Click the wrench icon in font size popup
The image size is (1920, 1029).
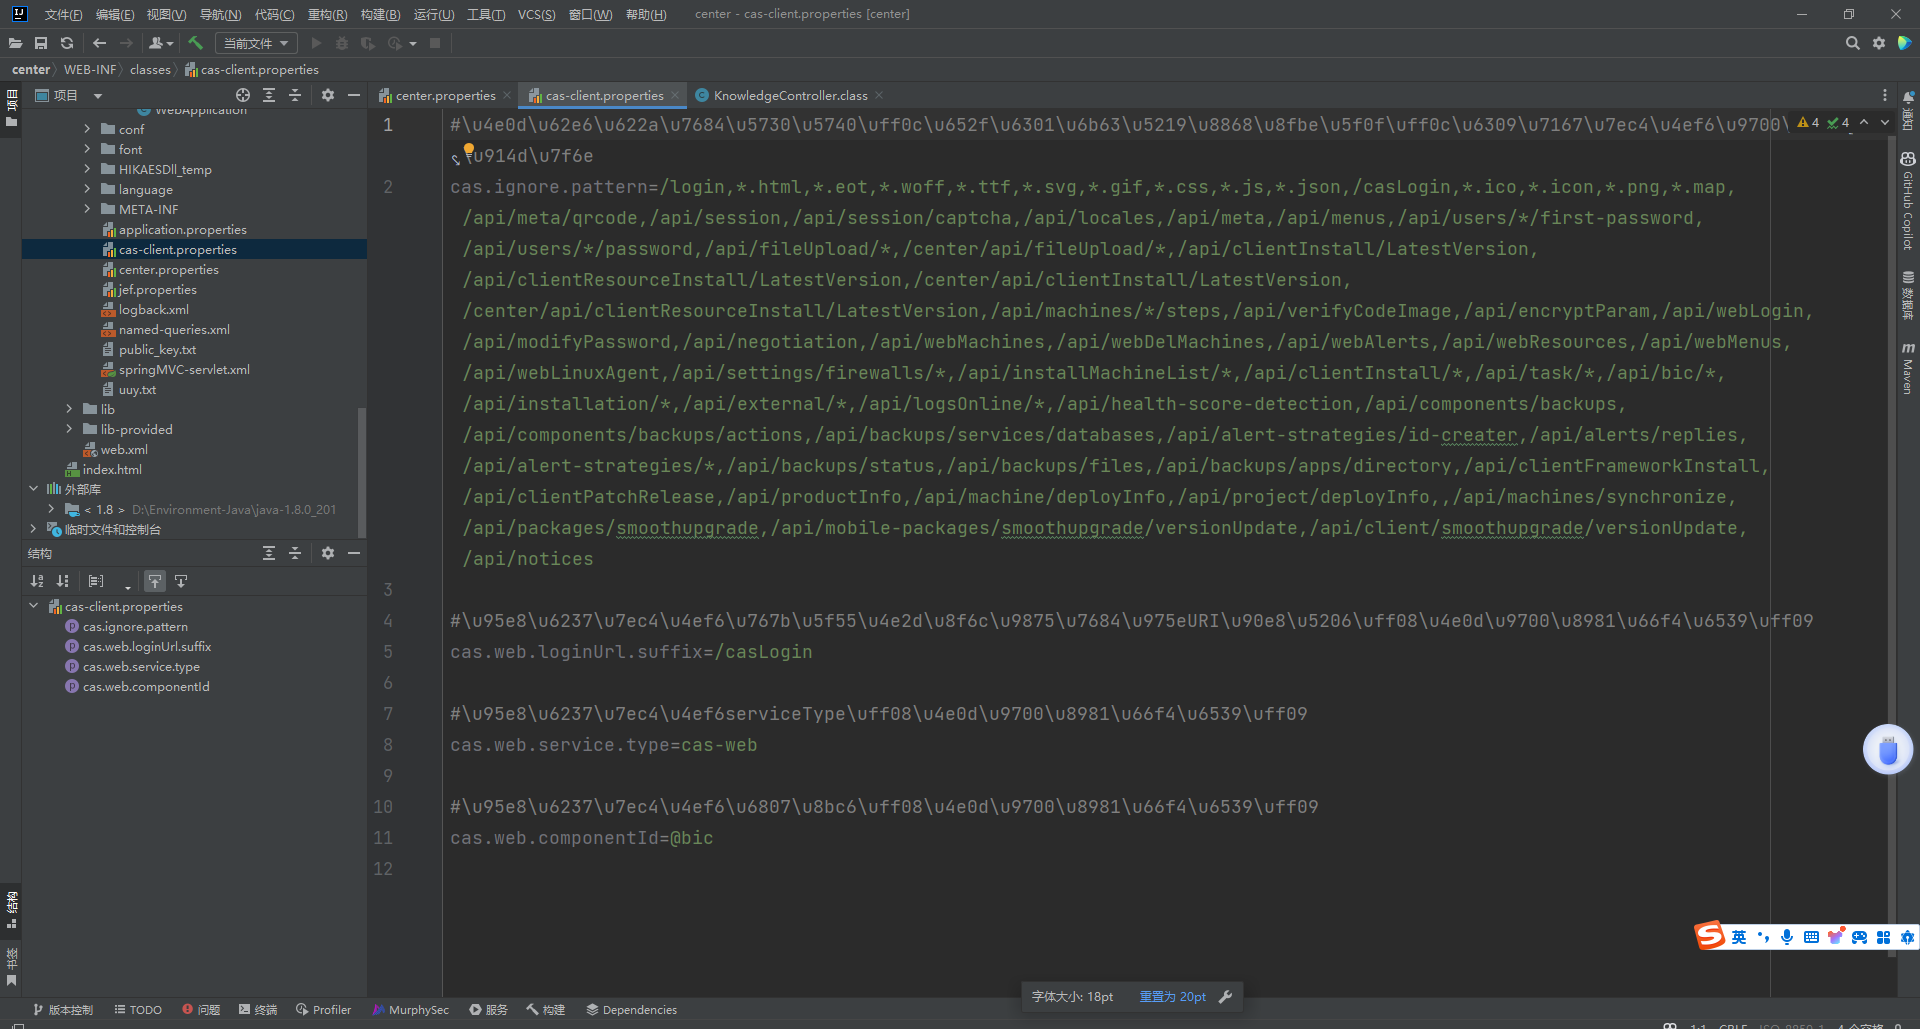tap(1226, 996)
